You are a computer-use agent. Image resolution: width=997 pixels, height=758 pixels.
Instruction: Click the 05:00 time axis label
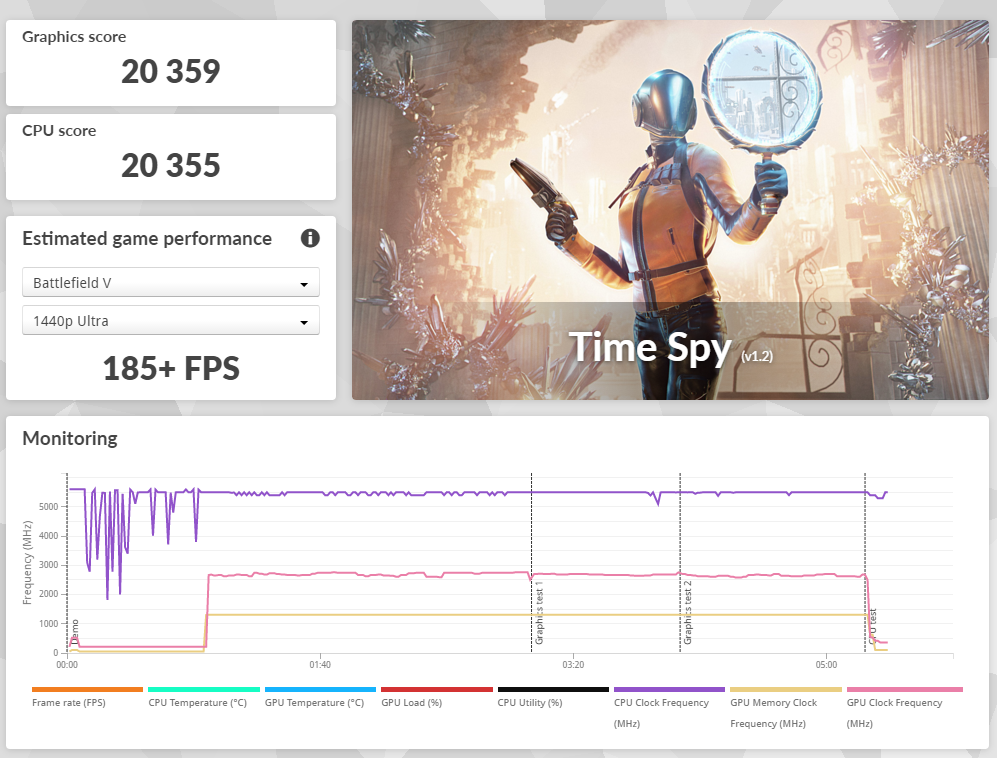[x=826, y=665]
